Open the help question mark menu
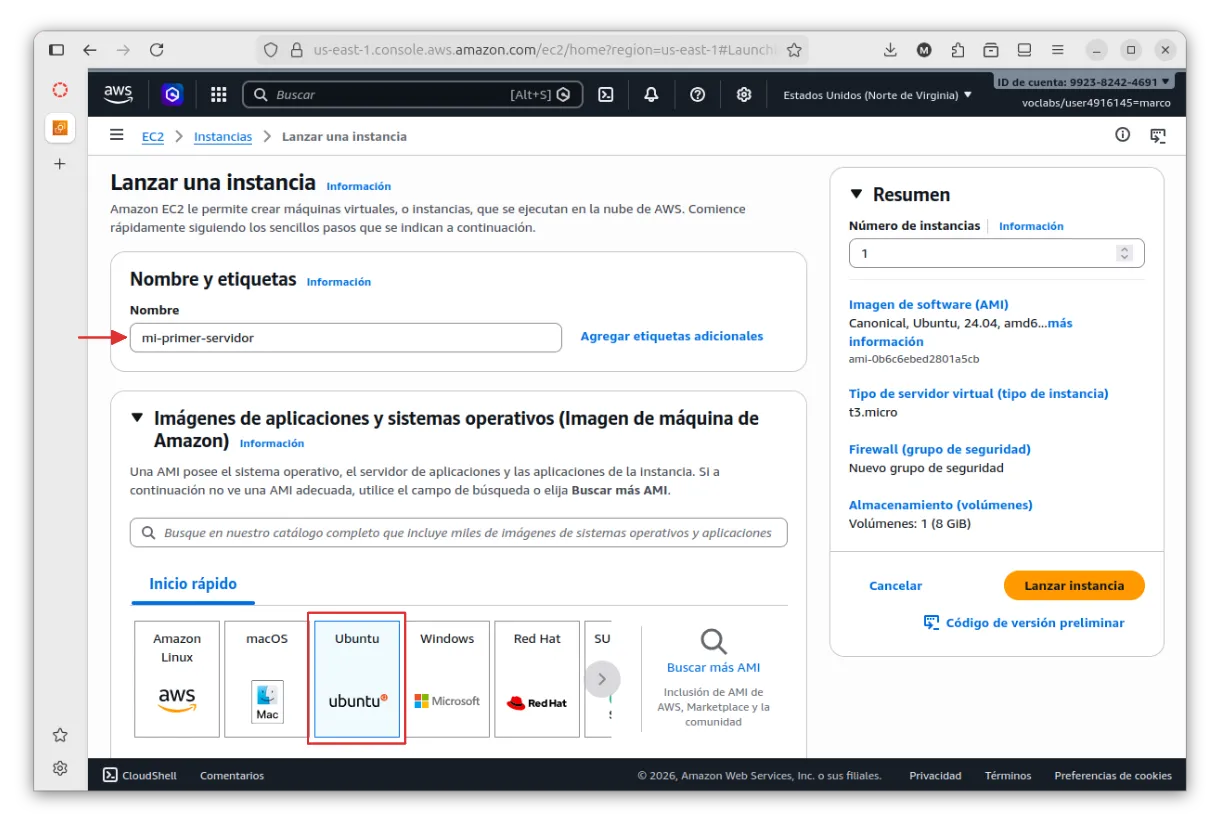The height and width of the screenshot is (827, 1220). pyautogui.click(x=698, y=95)
